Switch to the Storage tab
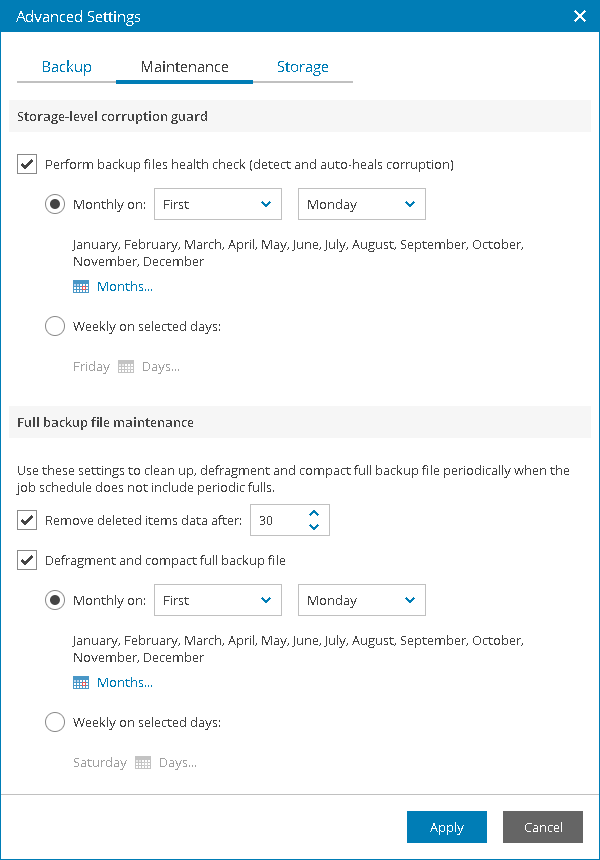Screen dimensions: 600x860 (x=302, y=67)
